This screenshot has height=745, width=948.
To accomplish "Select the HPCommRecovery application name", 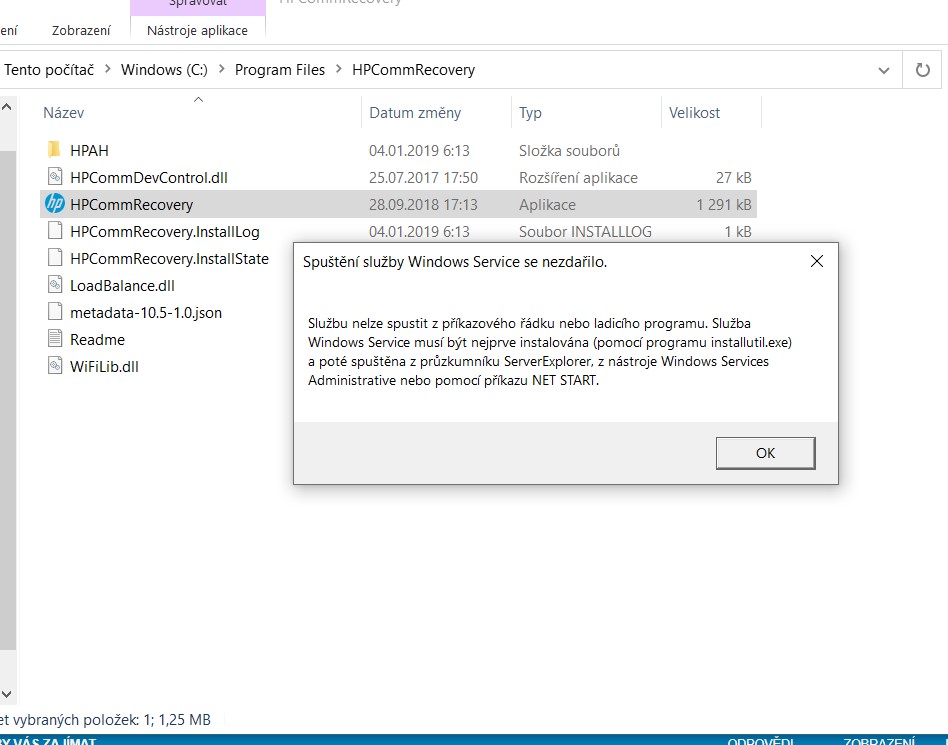I will (x=131, y=204).
